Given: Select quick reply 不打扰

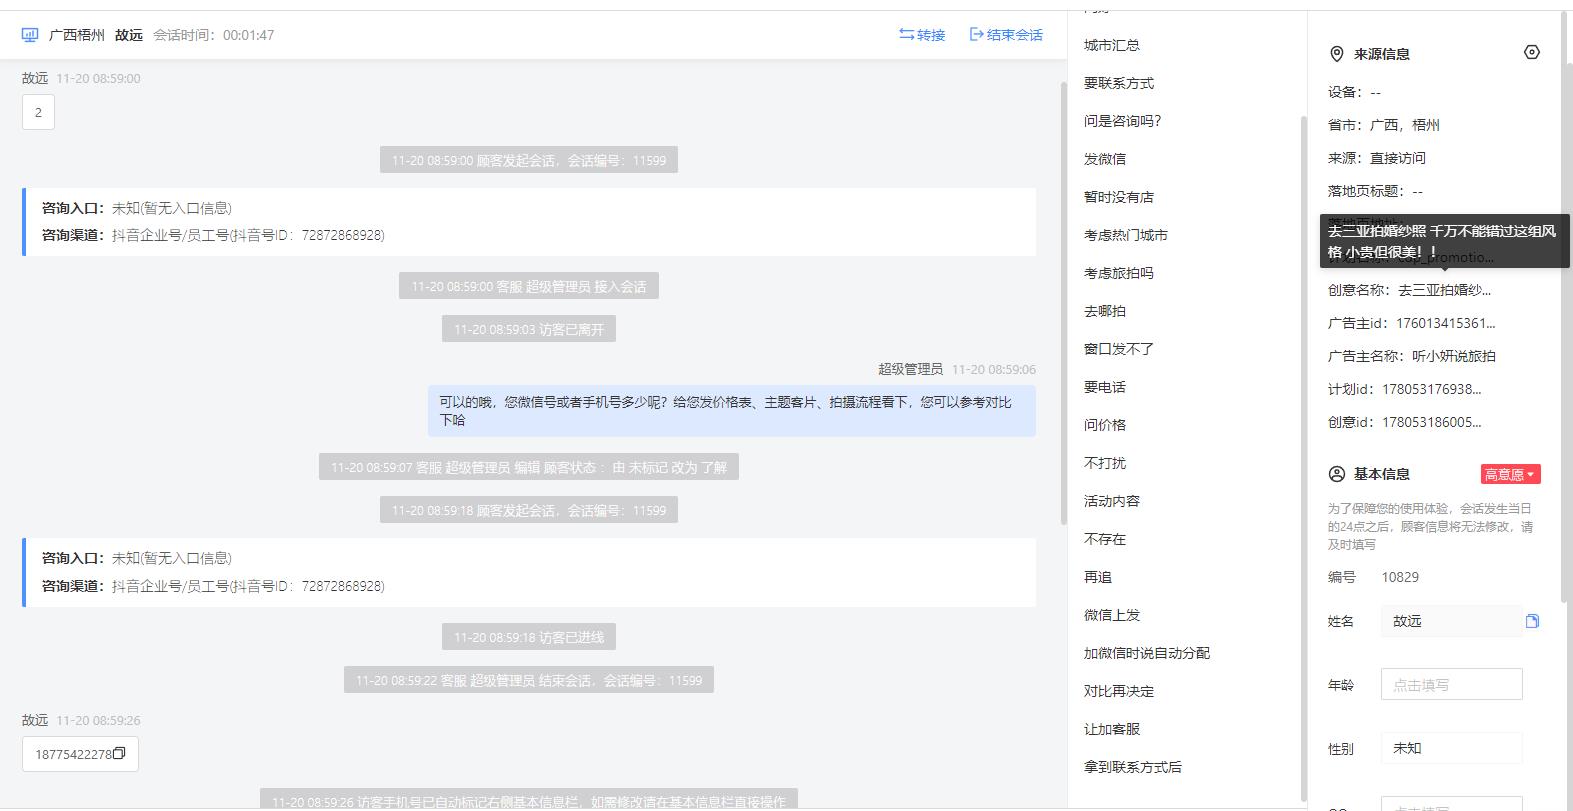Looking at the screenshot, I should click(1105, 463).
